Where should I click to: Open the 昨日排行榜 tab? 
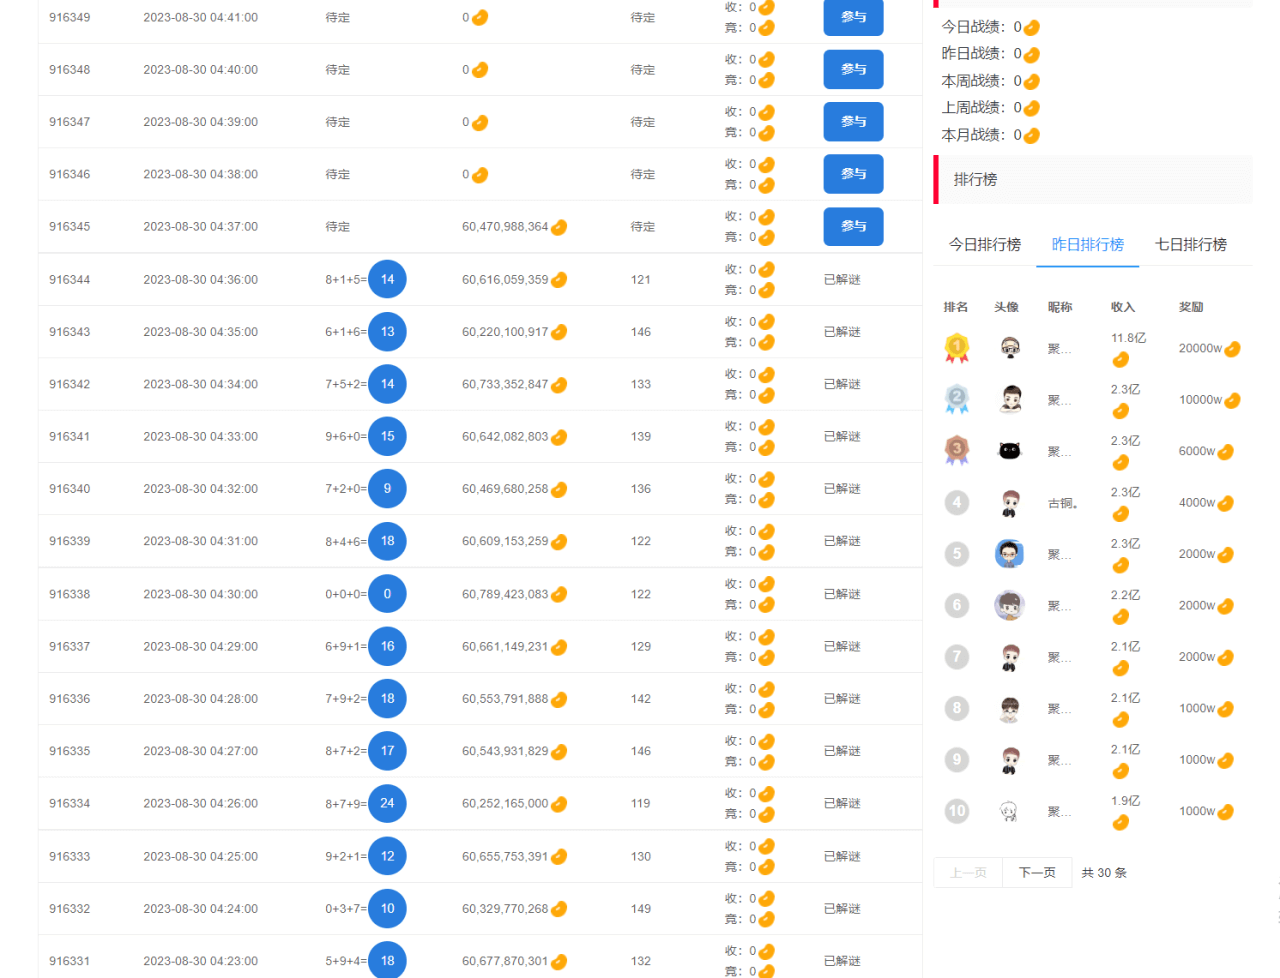[1088, 244]
